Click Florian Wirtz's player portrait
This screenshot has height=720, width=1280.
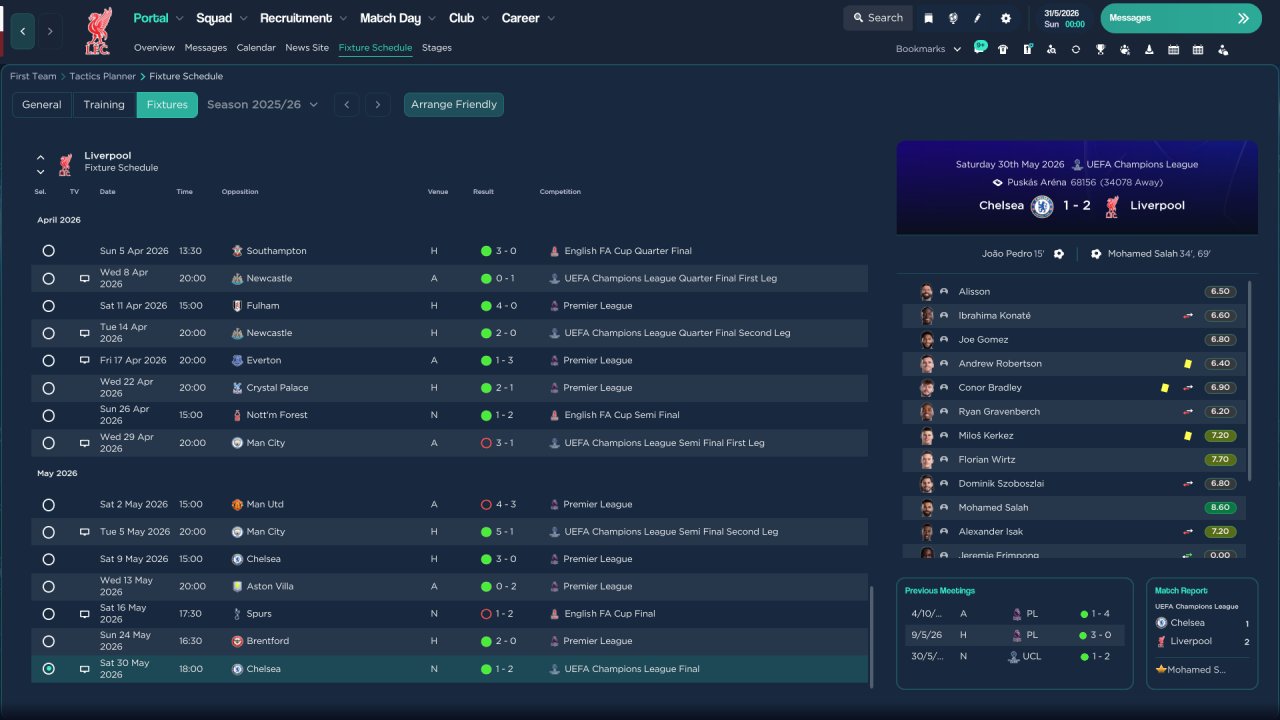point(927,460)
